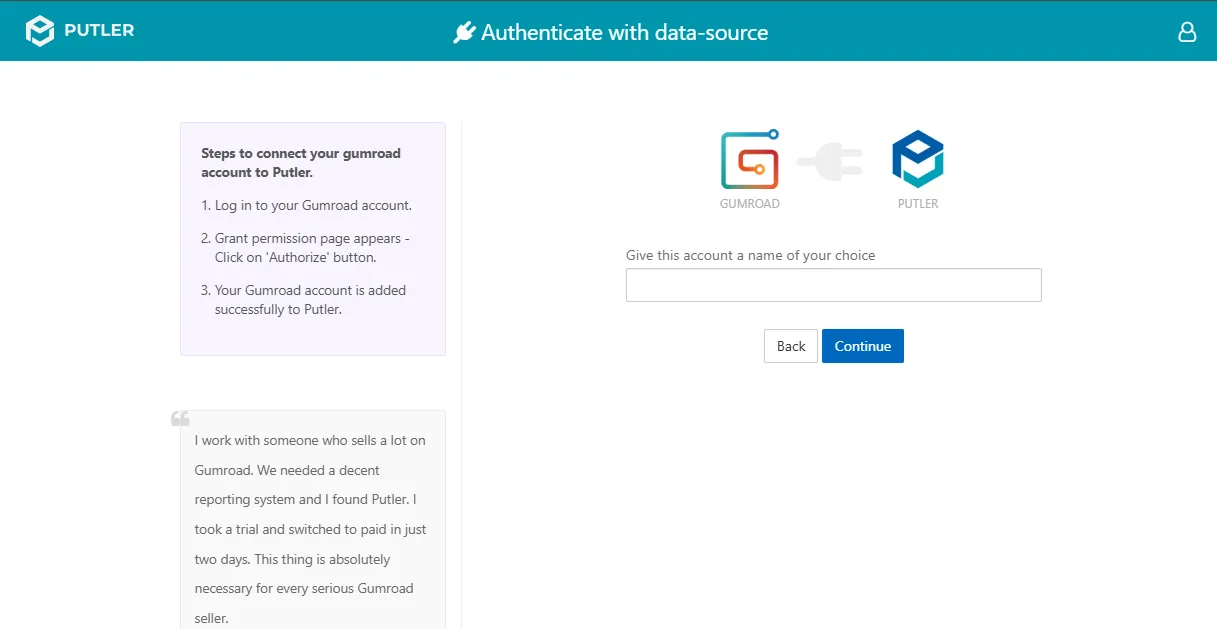Click the plug icon beside the page title
1217x629 pixels.
[464, 33]
